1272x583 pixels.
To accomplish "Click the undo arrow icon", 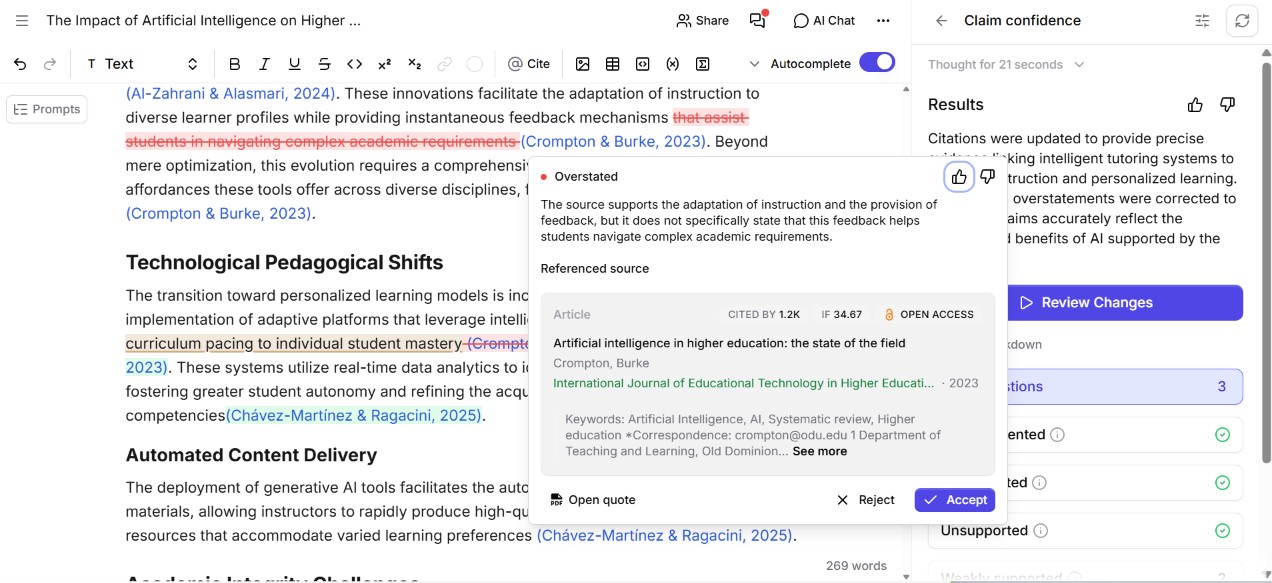I will [20, 64].
